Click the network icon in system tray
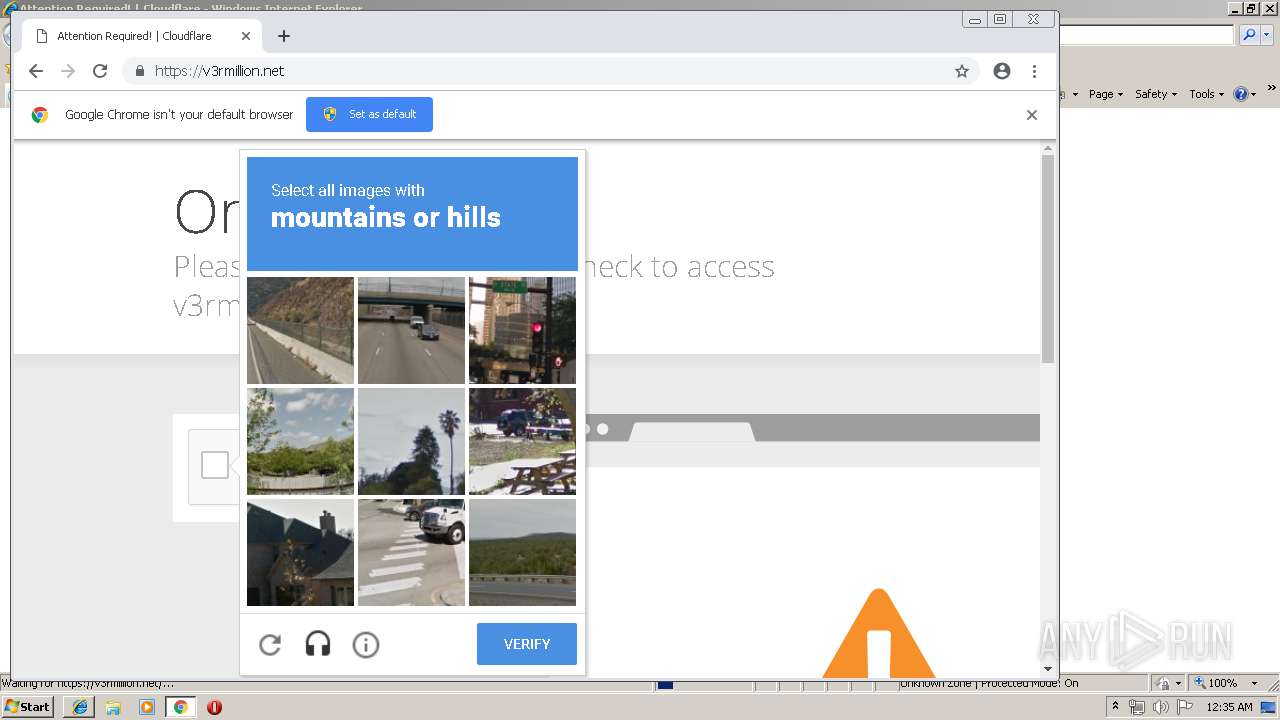The image size is (1280, 720). [x=1137, y=707]
